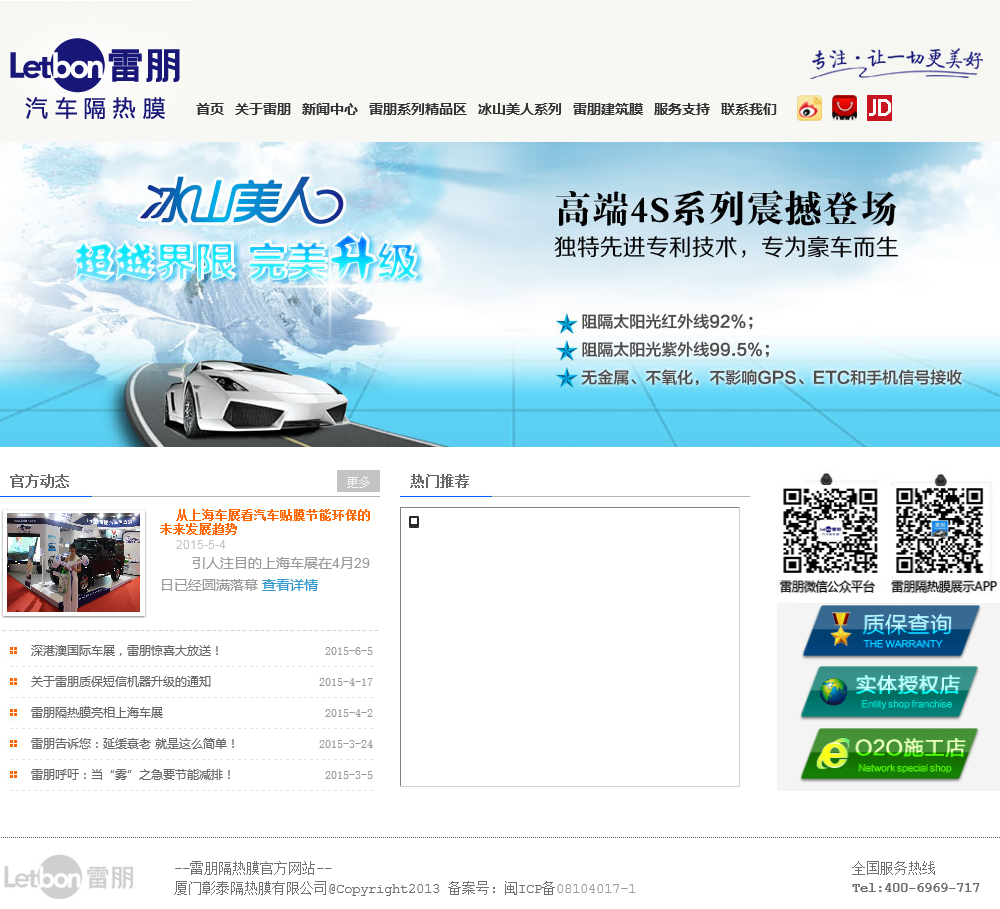This screenshot has width=1000, height=909.
Task: Click the Letbon 雷朋 header logo
Action: (95, 79)
